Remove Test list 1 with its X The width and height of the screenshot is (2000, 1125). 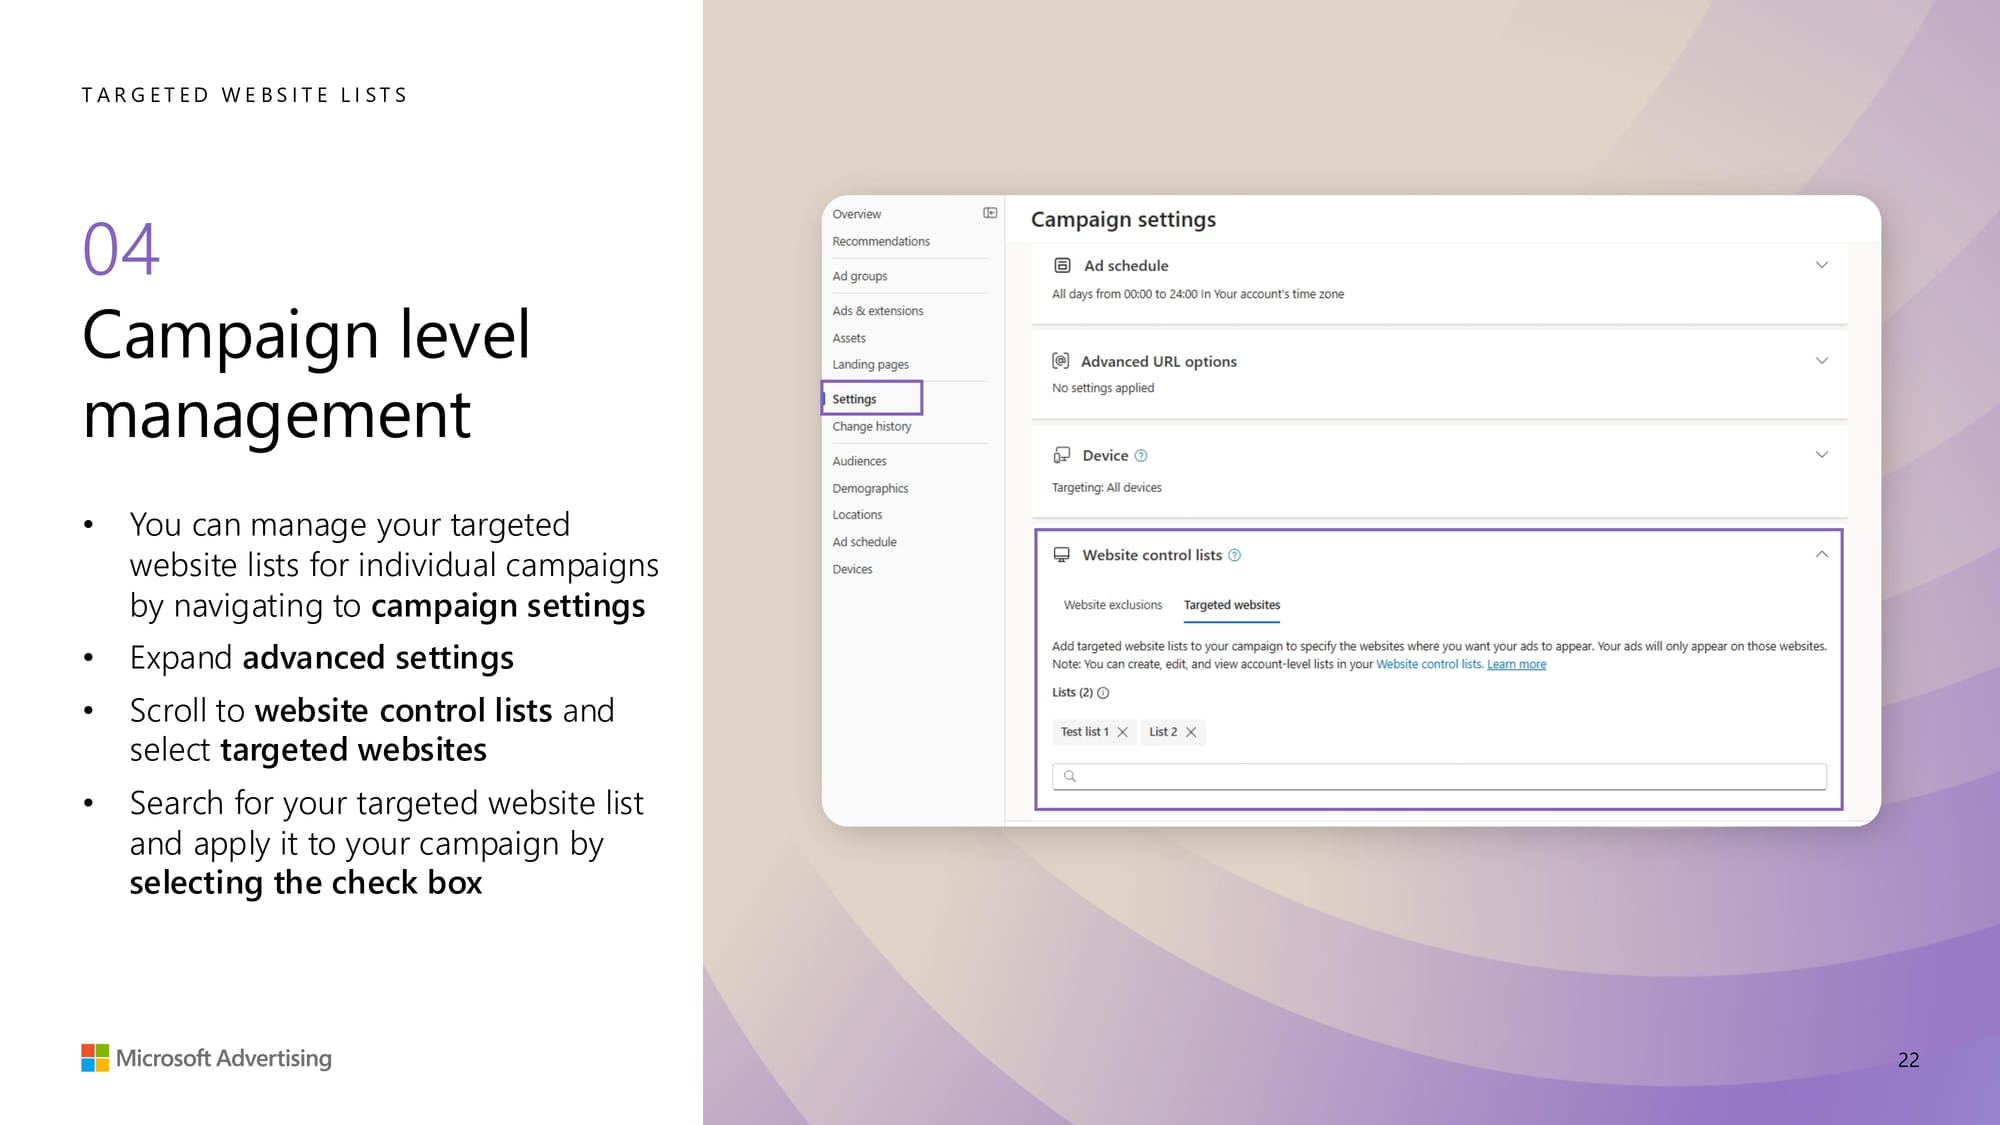click(1123, 732)
